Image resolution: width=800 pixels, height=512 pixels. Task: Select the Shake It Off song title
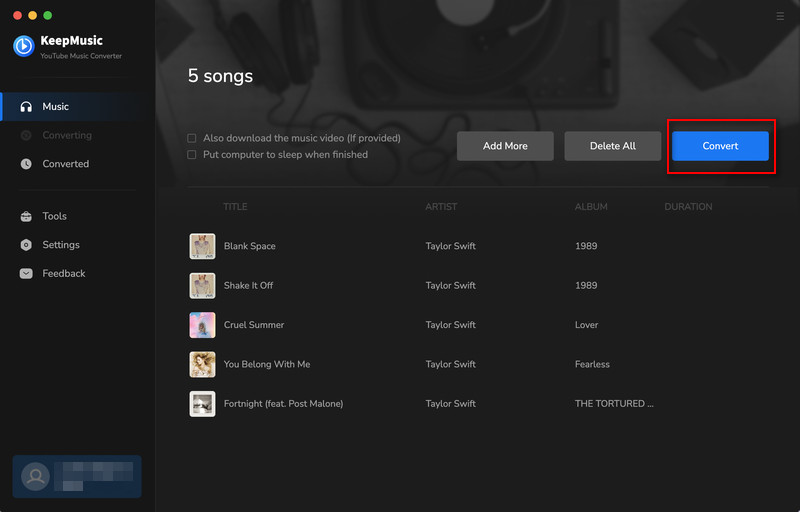[248, 286]
